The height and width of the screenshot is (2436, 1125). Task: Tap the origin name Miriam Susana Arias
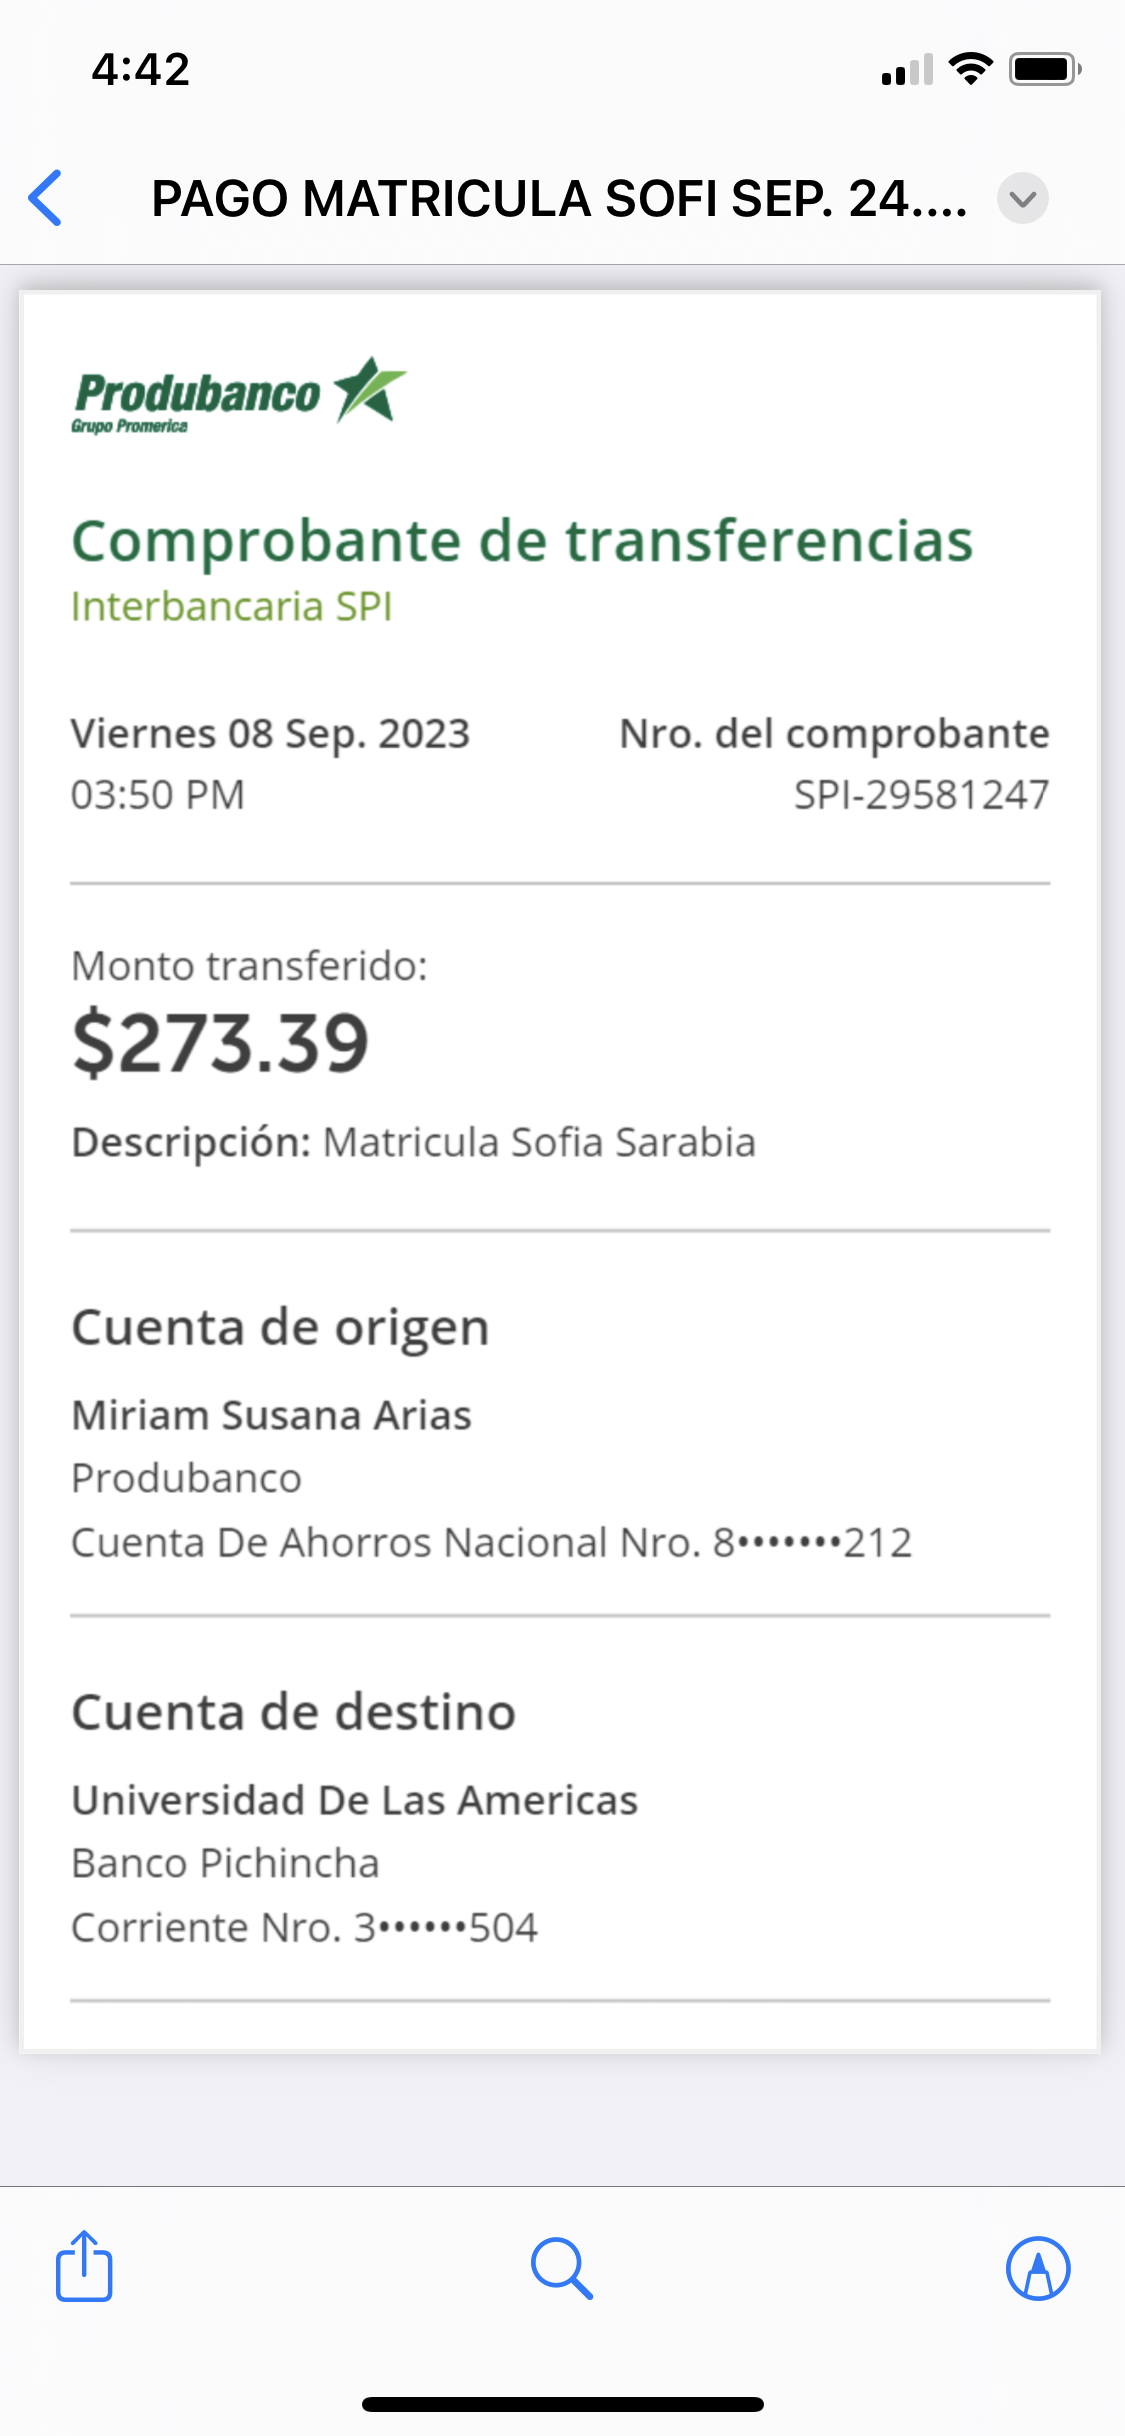coord(271,1415)
